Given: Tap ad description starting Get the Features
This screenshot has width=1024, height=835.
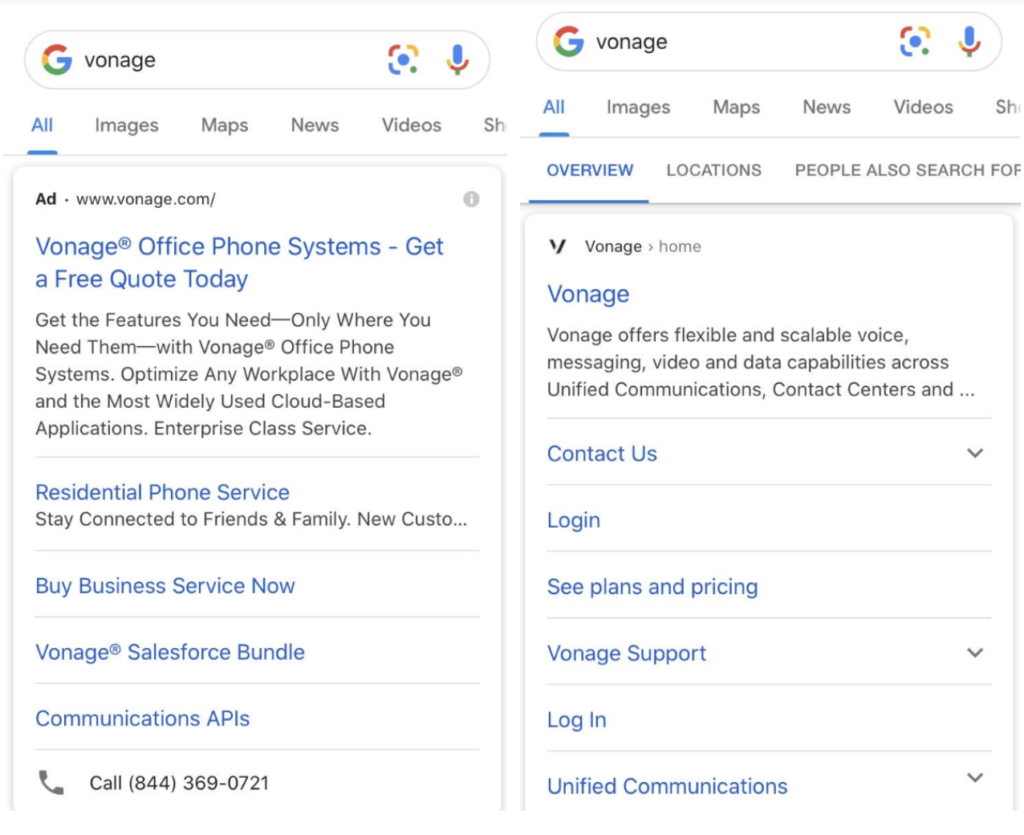Looking at the screenshot, I should (x=249, y=374).
